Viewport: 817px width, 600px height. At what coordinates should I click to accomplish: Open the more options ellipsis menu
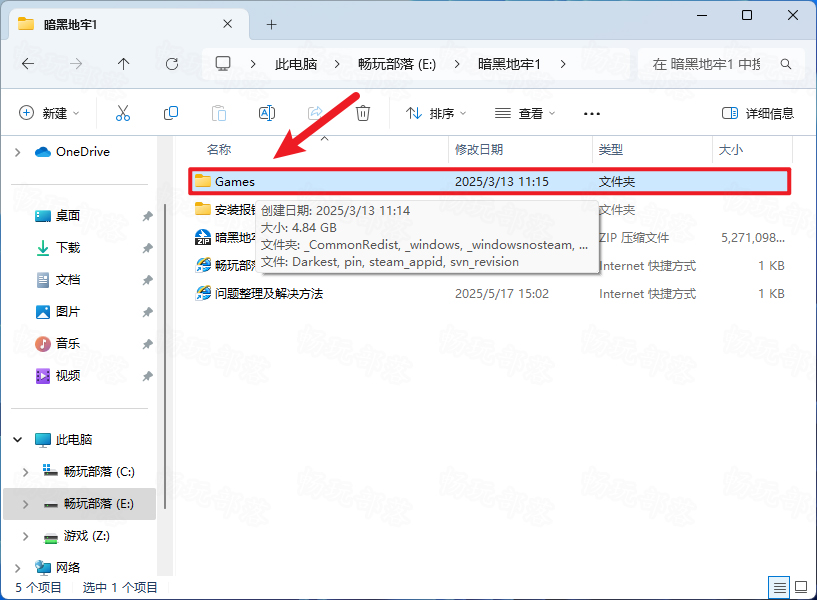592,114
